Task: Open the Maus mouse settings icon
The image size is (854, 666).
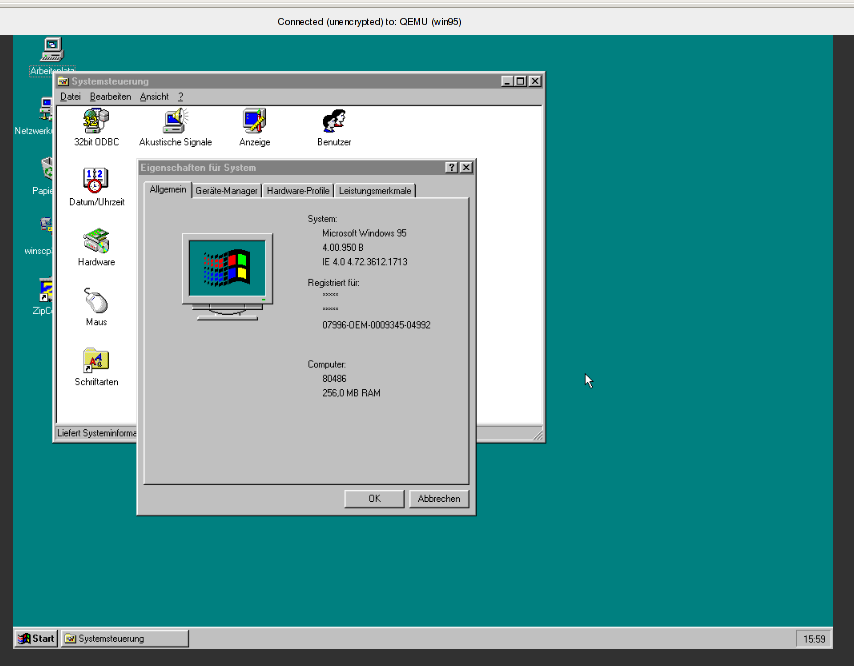Action: pos(96,307)
